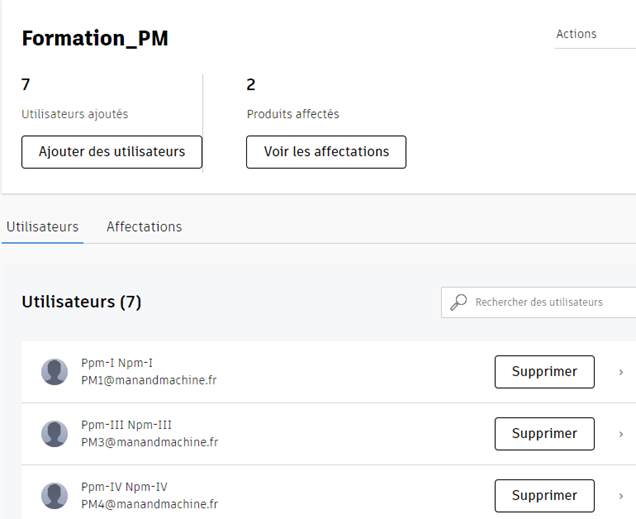Switch to the Utilisateurs tab
Image resolution: width=636 pixels, height=519 pixels.
click(43, 227)
